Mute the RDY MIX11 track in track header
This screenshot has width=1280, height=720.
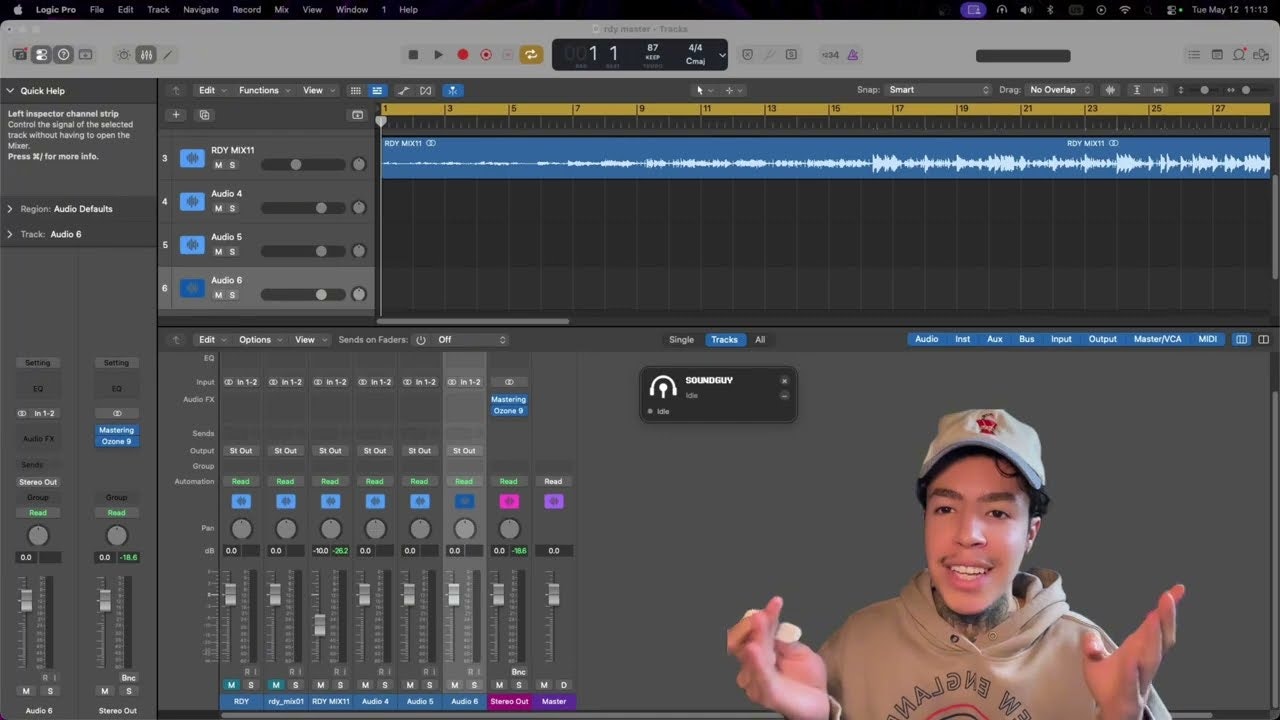pyautogui.click(x=218, y=165)
